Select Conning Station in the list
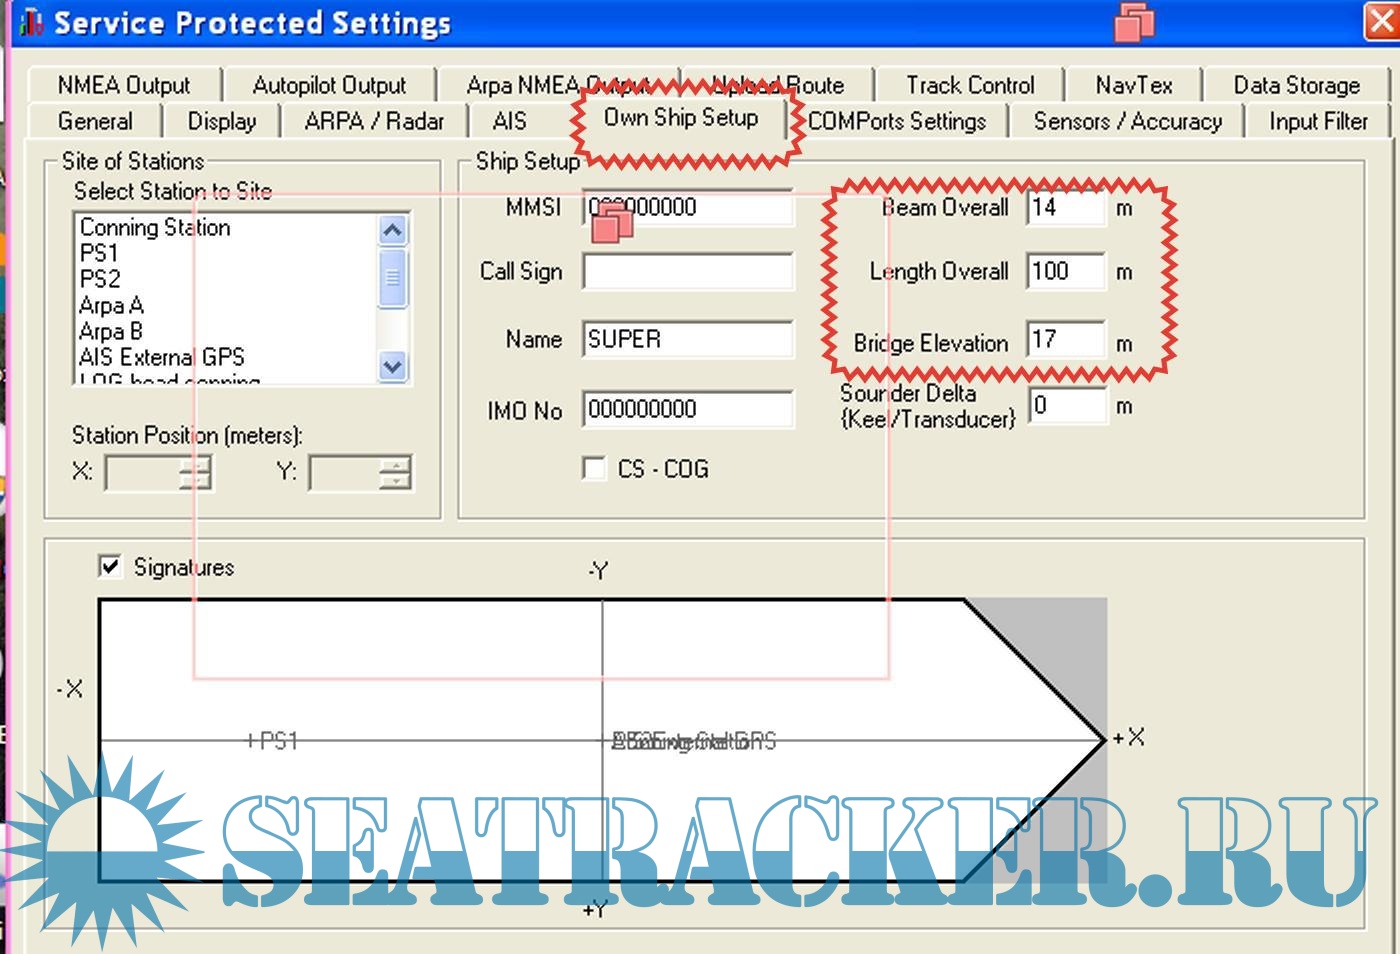The height and width of the screenshot is (954, 1400). [155, 228]
